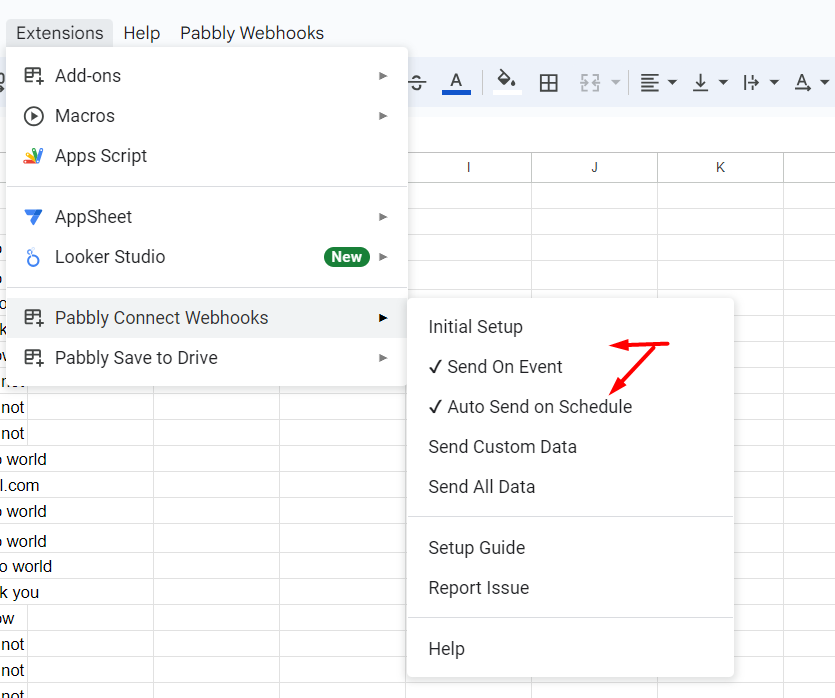The image size is (835, 698).
Task: Choose Send All Data
Action: (570, 486)
